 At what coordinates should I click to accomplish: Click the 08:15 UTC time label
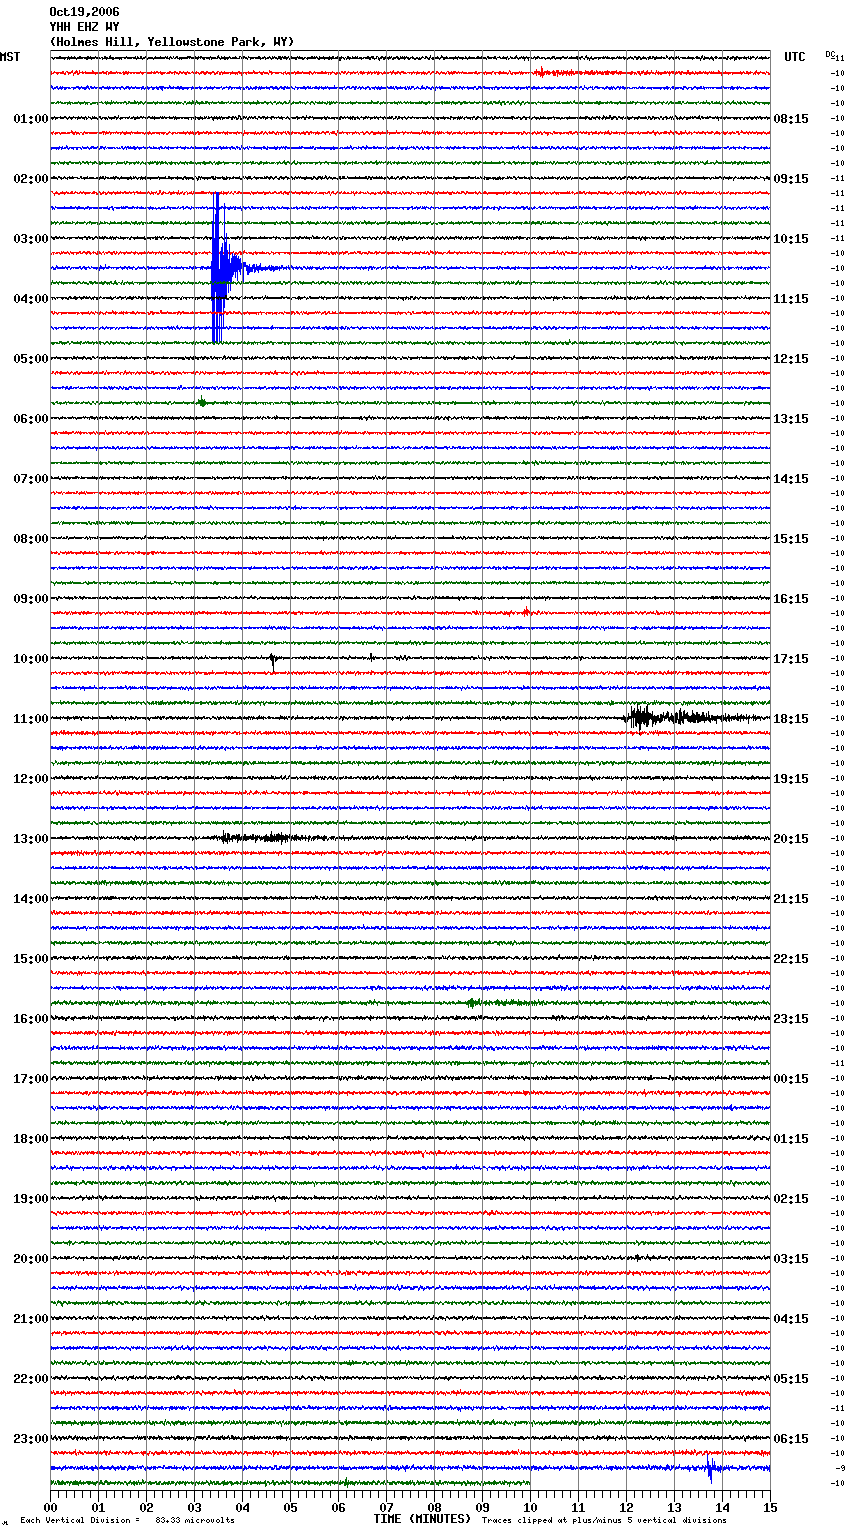791,119
